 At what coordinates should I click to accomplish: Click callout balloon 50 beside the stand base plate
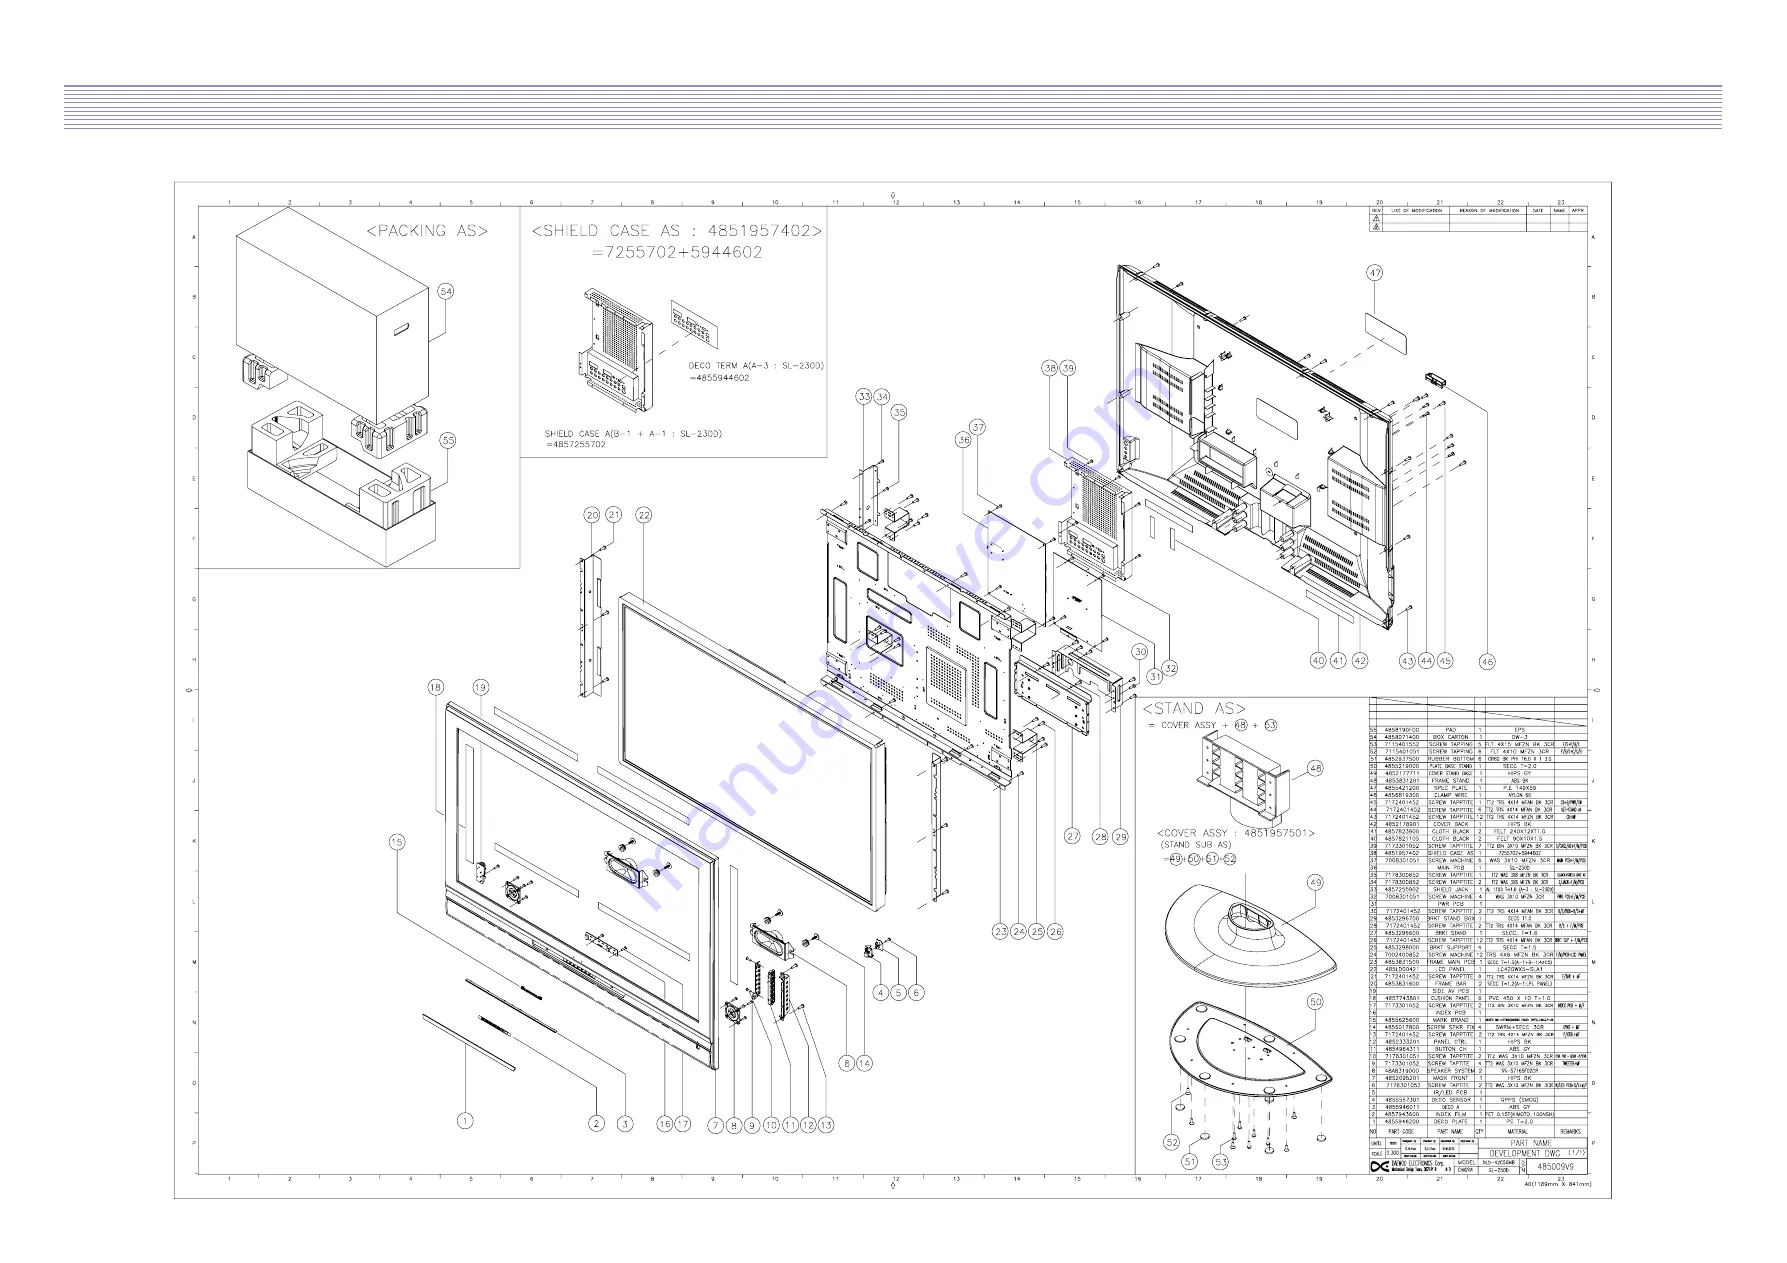coord(1315,1001)
